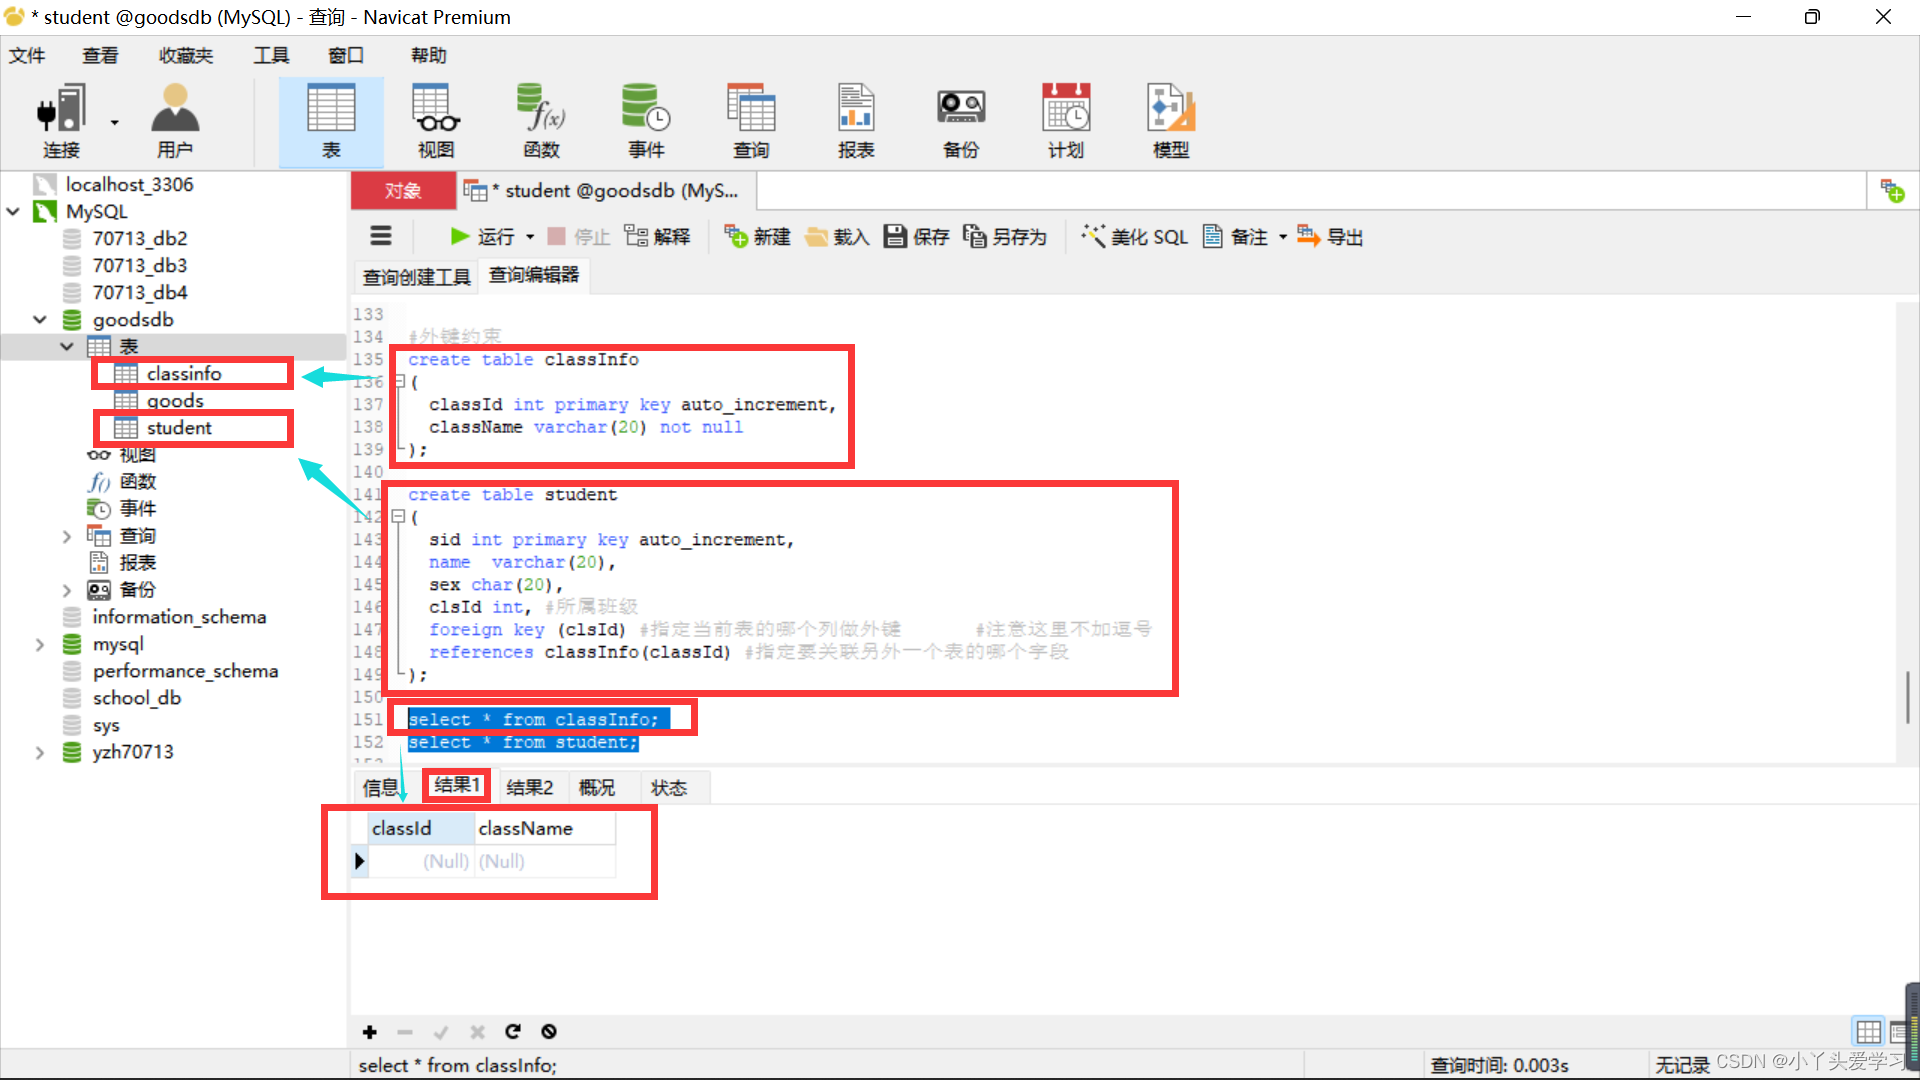The height and width of the screenshot is (1080, 1920).
Task: Open the 结果1 result tab
Action: pos(457,785)
